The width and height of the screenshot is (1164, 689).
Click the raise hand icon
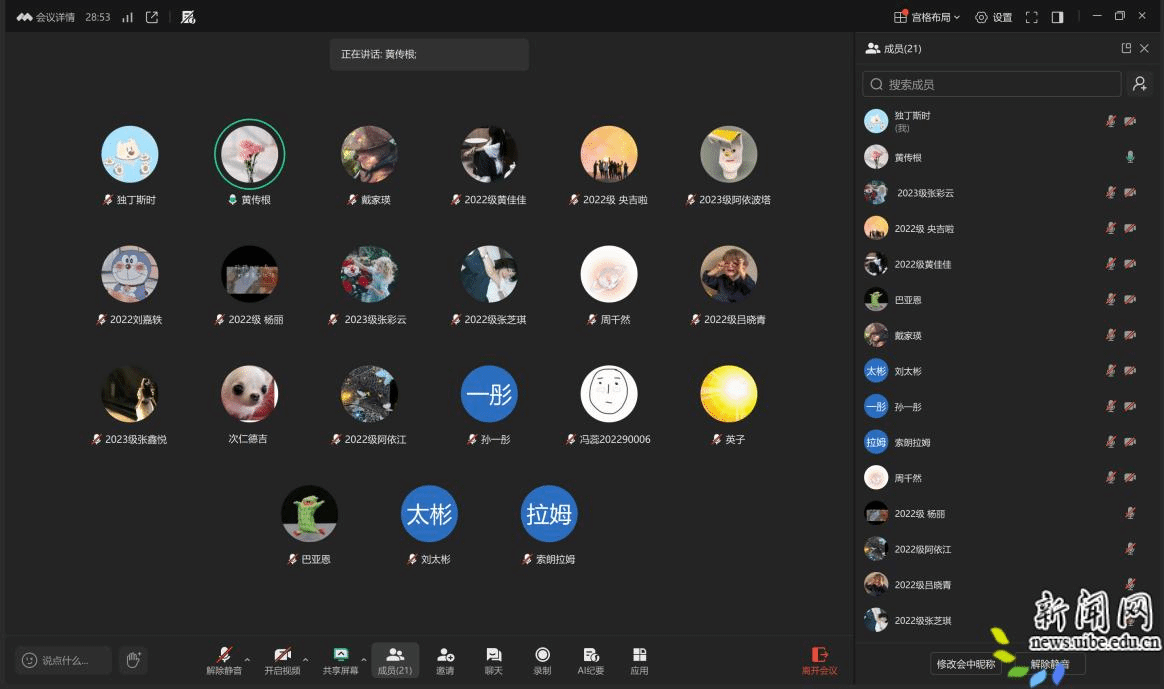[x=133, y=660]
